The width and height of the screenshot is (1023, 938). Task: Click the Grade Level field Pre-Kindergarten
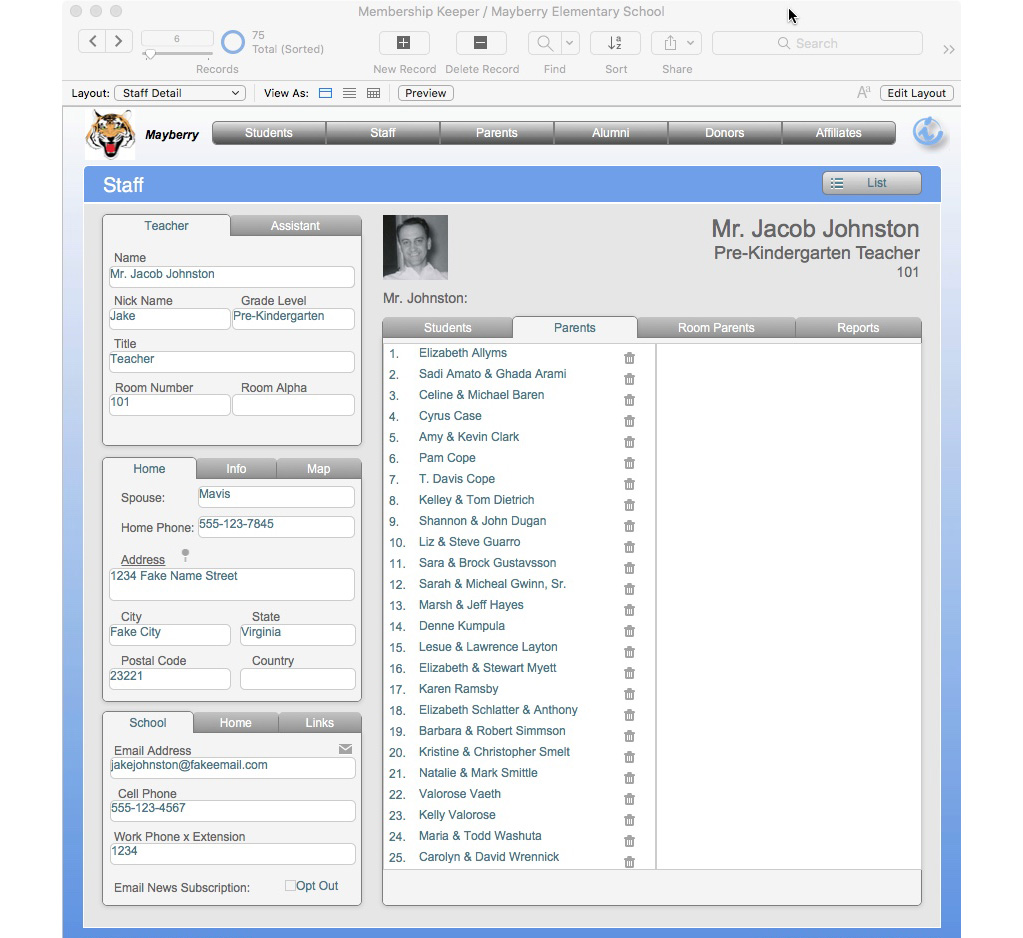coord(294,318)
